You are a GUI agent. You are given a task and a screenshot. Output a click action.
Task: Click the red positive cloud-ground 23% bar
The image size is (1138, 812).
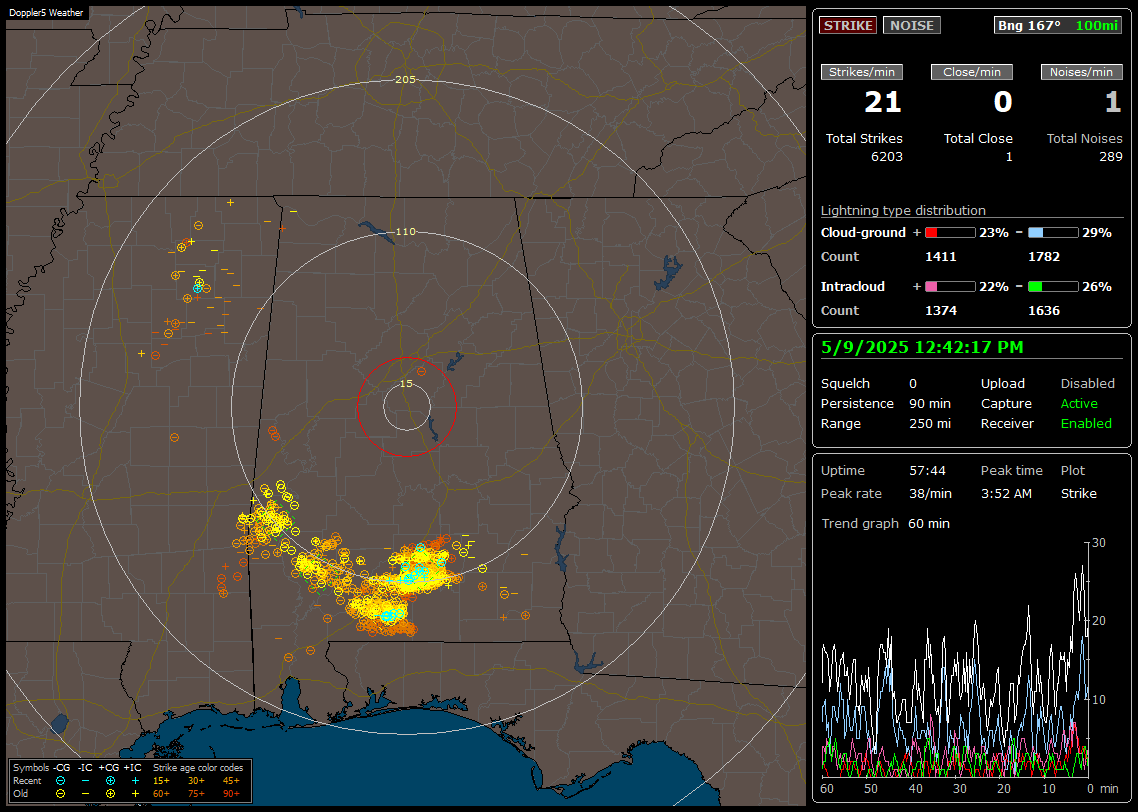[x=950, y=233]
